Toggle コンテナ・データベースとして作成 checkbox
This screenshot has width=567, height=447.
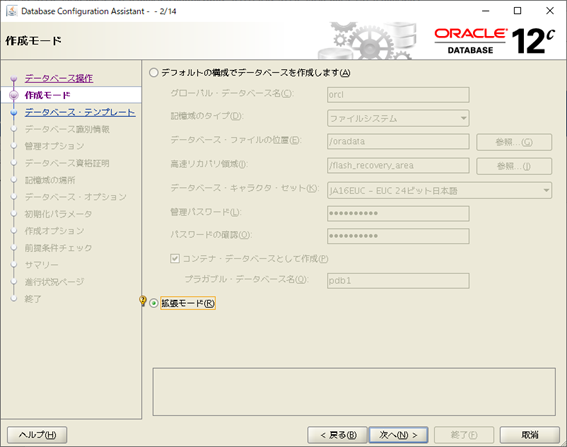(175, 259)
